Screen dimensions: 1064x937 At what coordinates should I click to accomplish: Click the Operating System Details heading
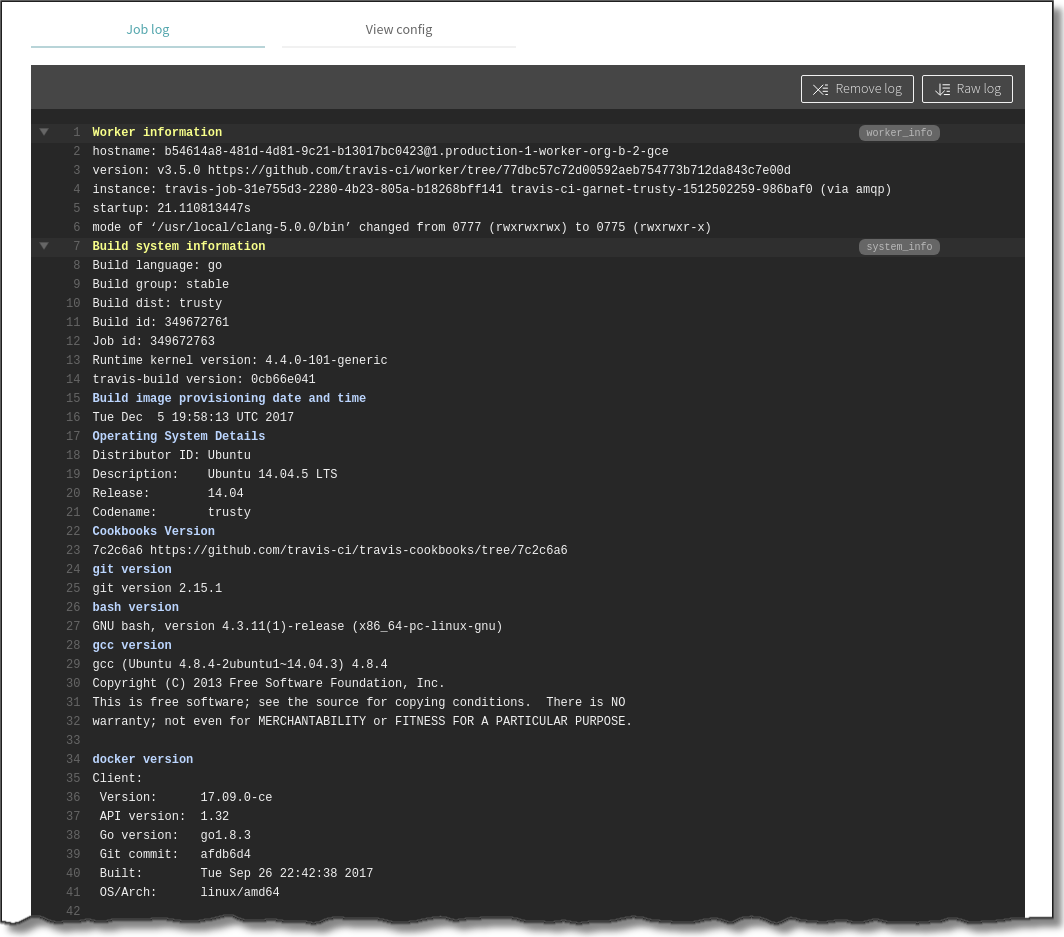pyautogui.click(x=179, y=437)
